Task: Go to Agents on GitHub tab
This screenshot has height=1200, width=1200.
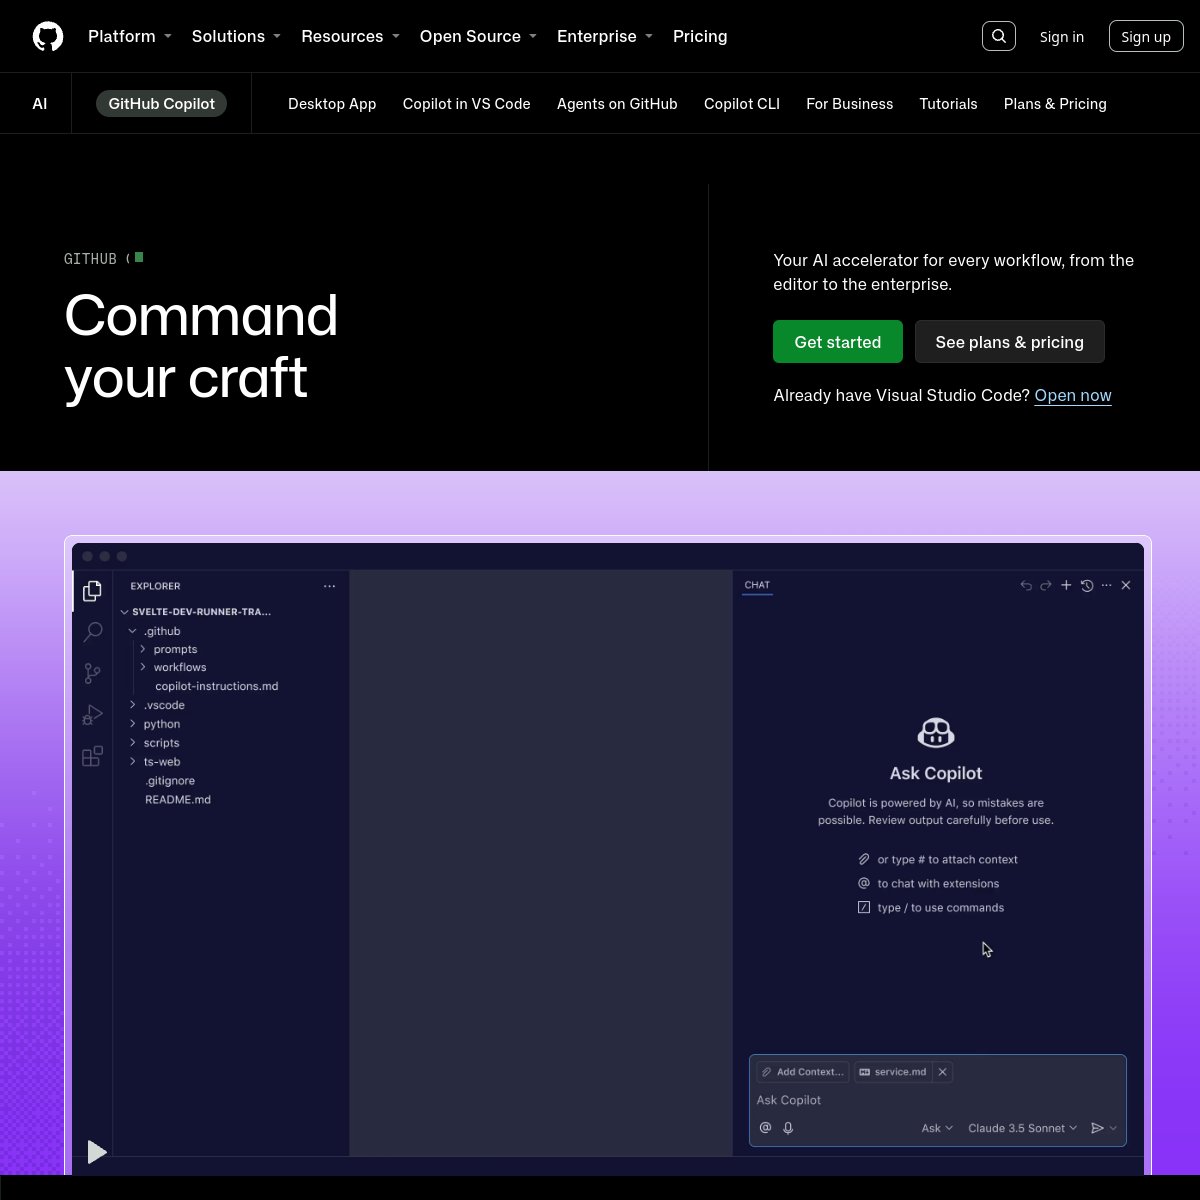Action: click(x=617, y=104)
